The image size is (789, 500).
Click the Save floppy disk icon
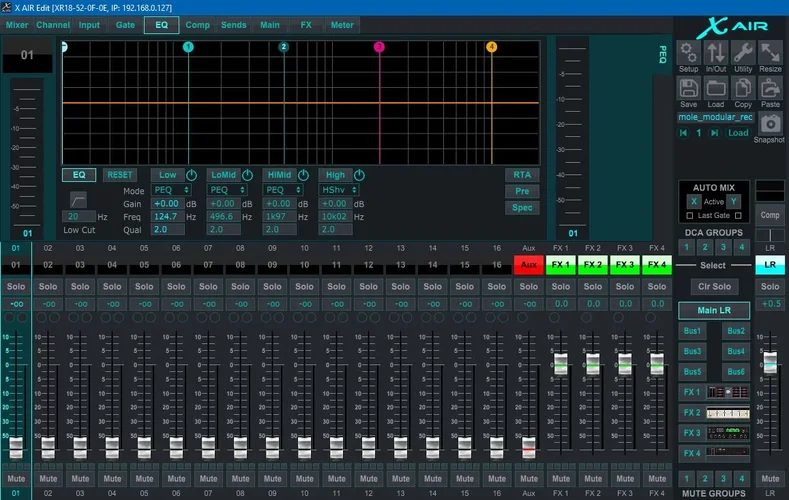coord(688,88)
